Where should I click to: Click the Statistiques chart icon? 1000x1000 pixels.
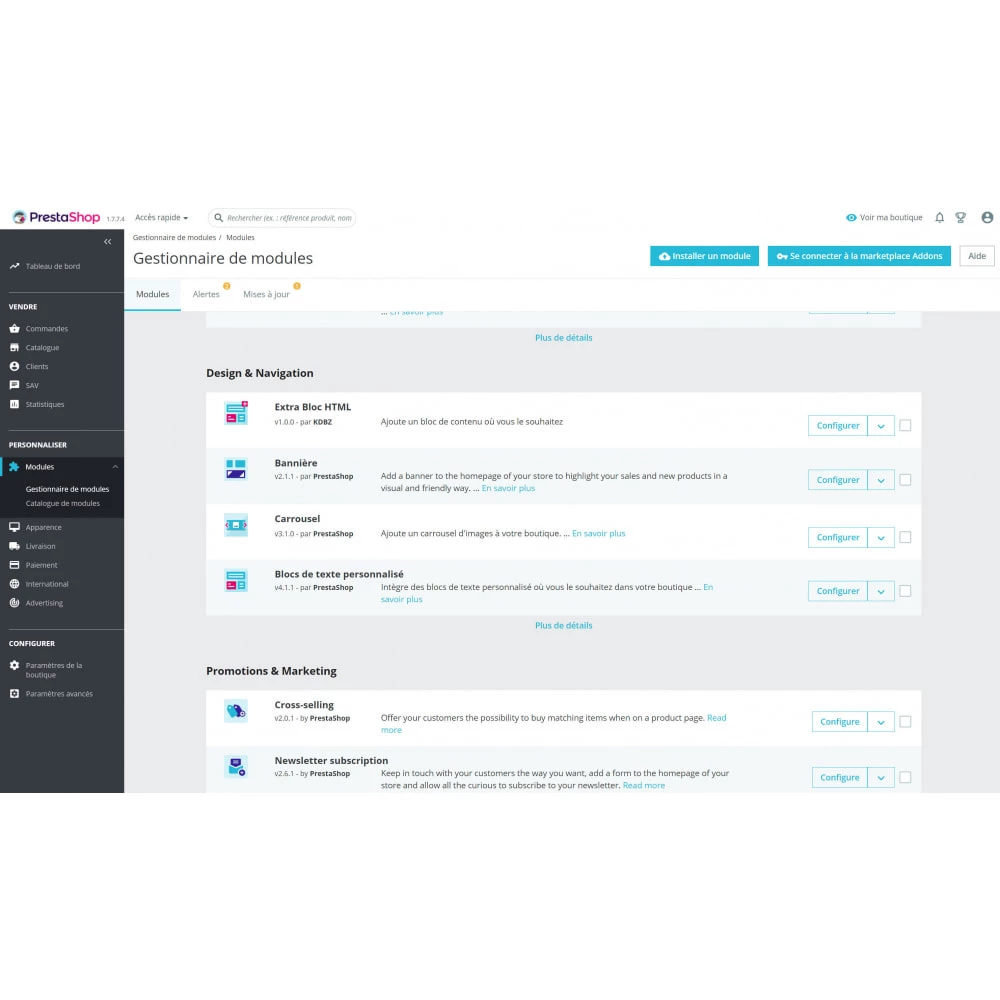[x=15, y=404]
